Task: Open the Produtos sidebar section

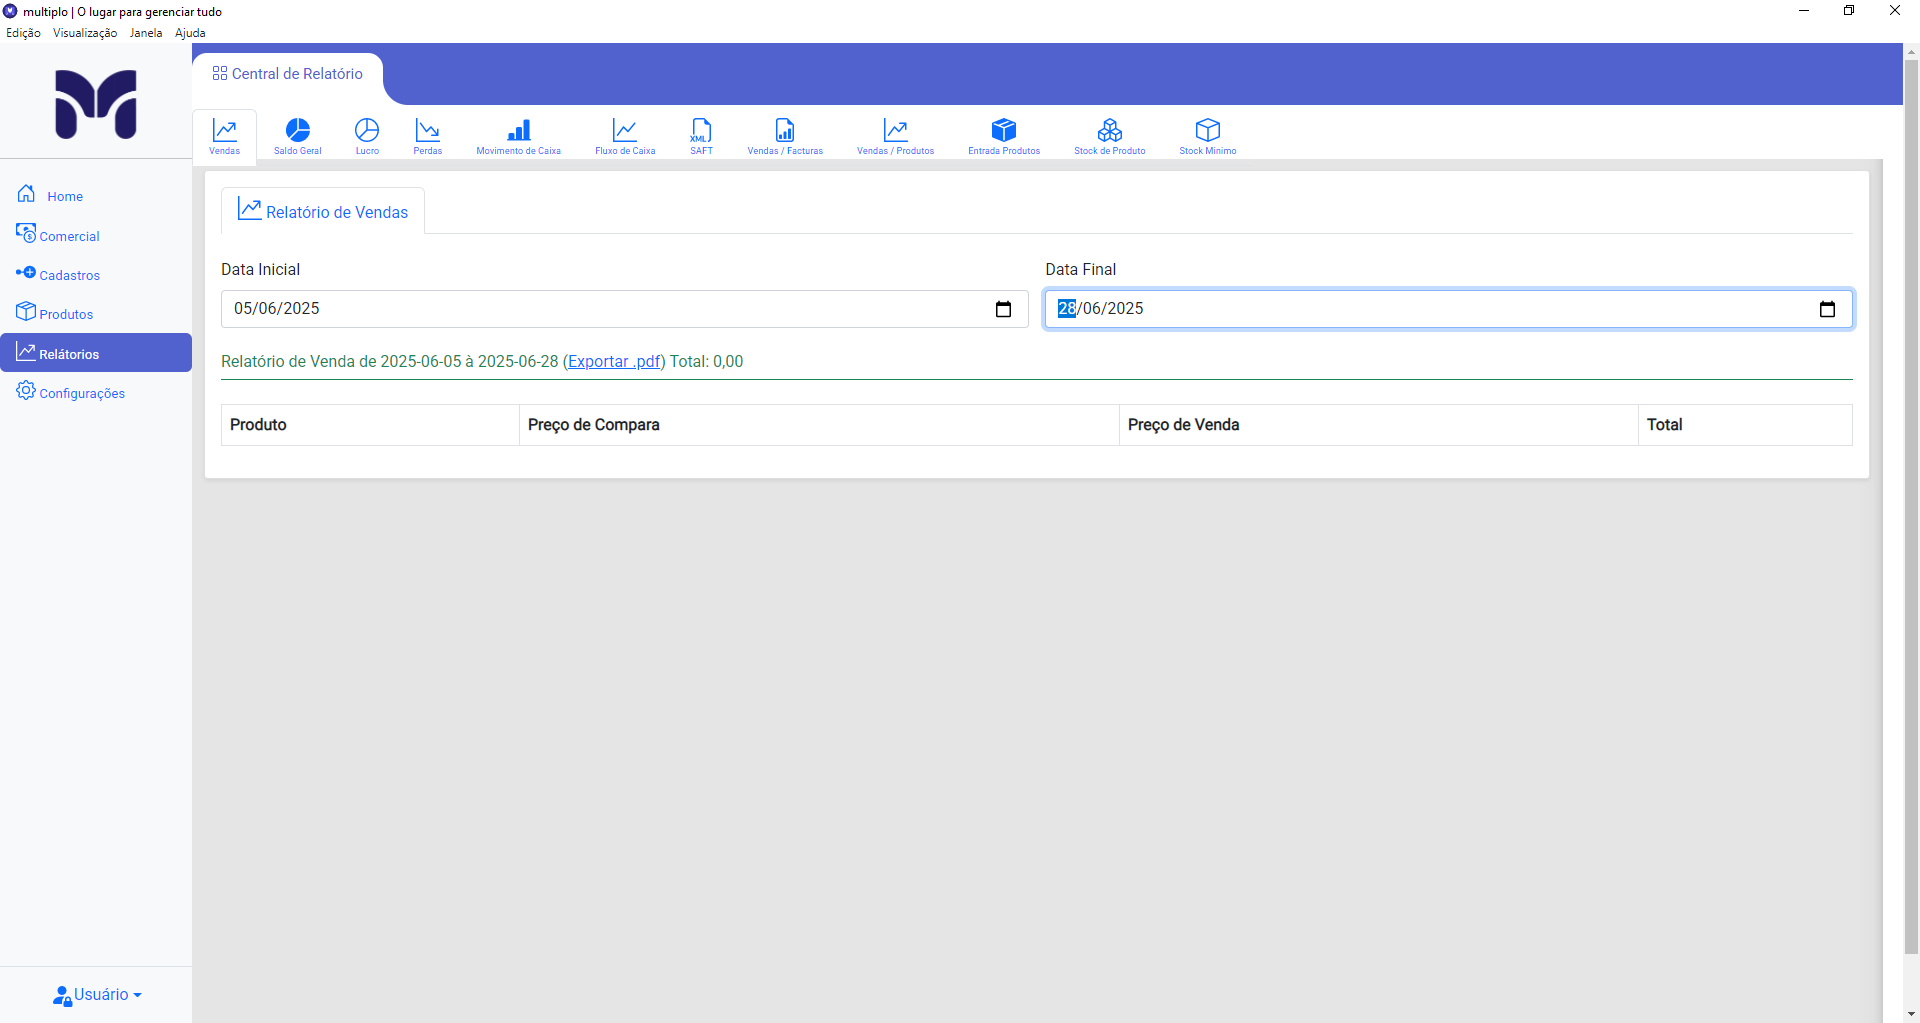Action: click(66, 314)
